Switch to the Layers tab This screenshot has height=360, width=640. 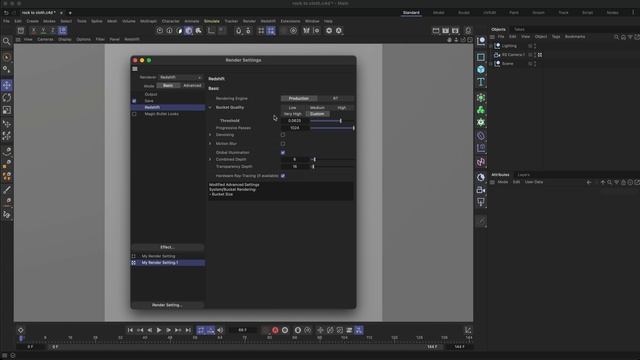pyautogui.click(x=524, y=175)
